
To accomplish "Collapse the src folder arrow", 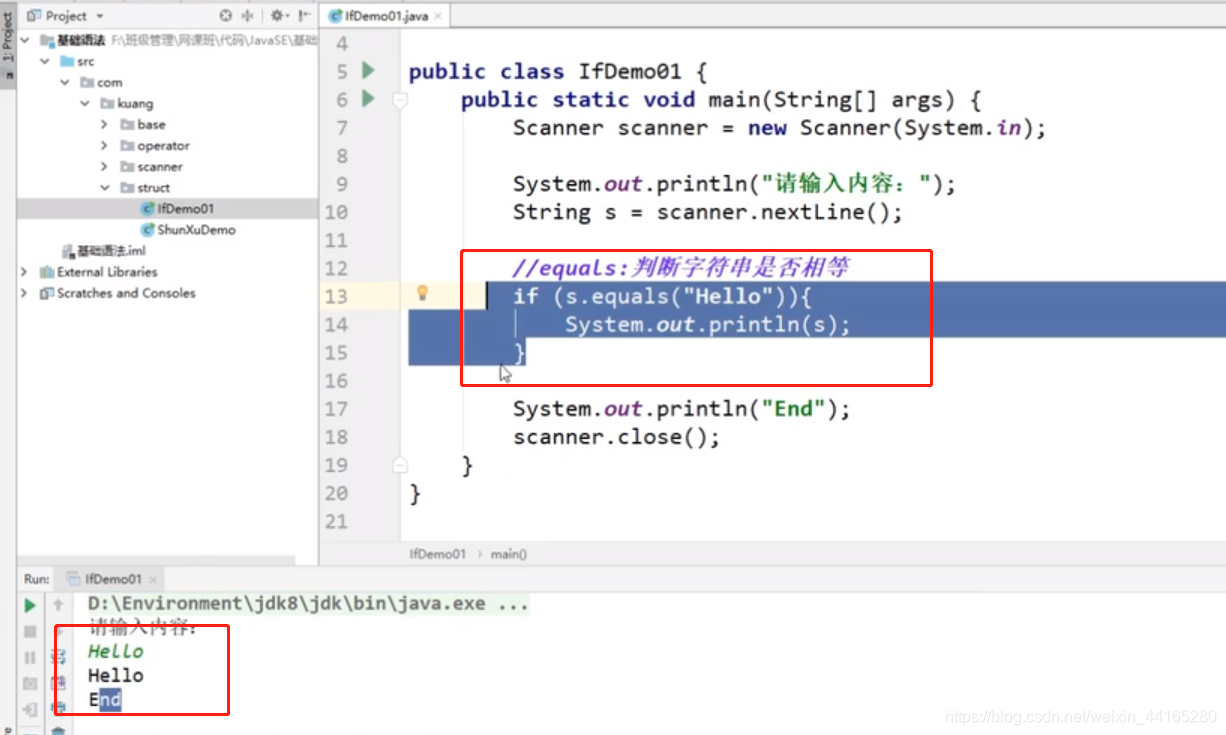I will click(x=45, y=61).
